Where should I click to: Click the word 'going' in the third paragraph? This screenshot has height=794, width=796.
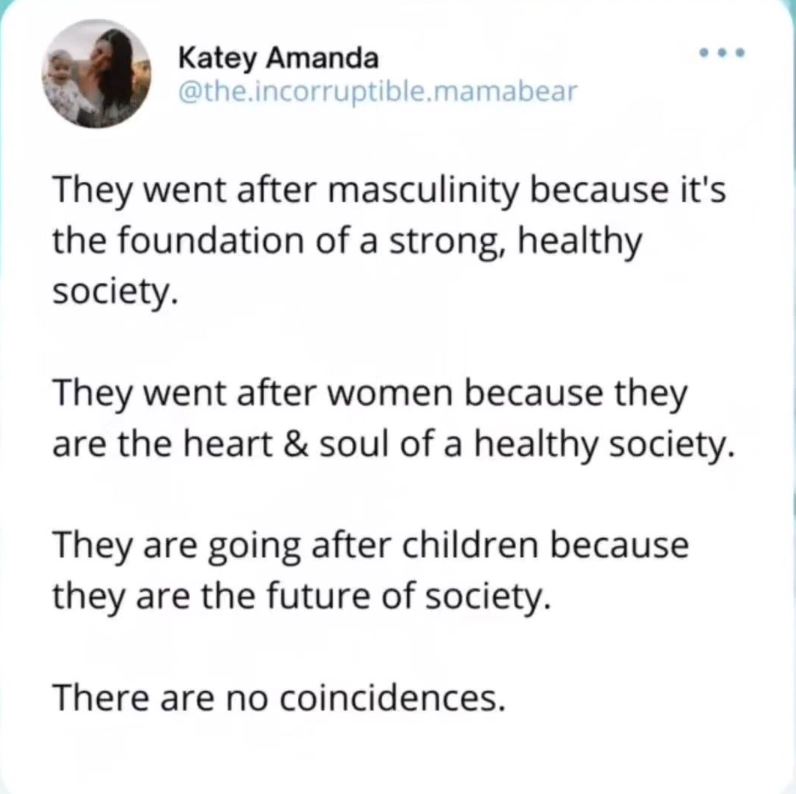click(x=255, y=548)
